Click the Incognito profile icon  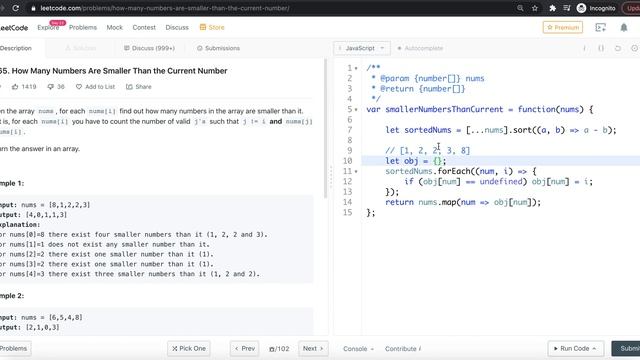pyautogui.click(x=582, y=8)
